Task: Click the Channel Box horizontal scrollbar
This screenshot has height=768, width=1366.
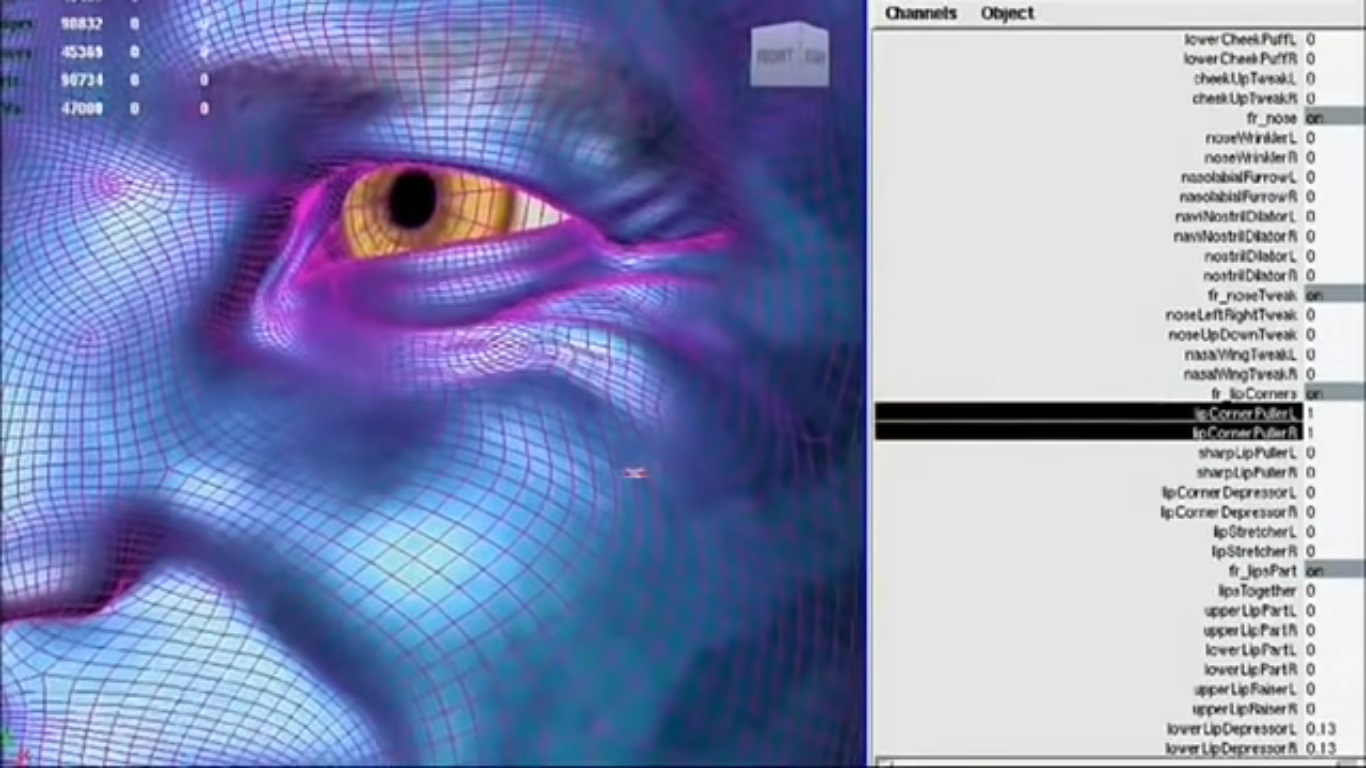Action: coord(1100,763)
